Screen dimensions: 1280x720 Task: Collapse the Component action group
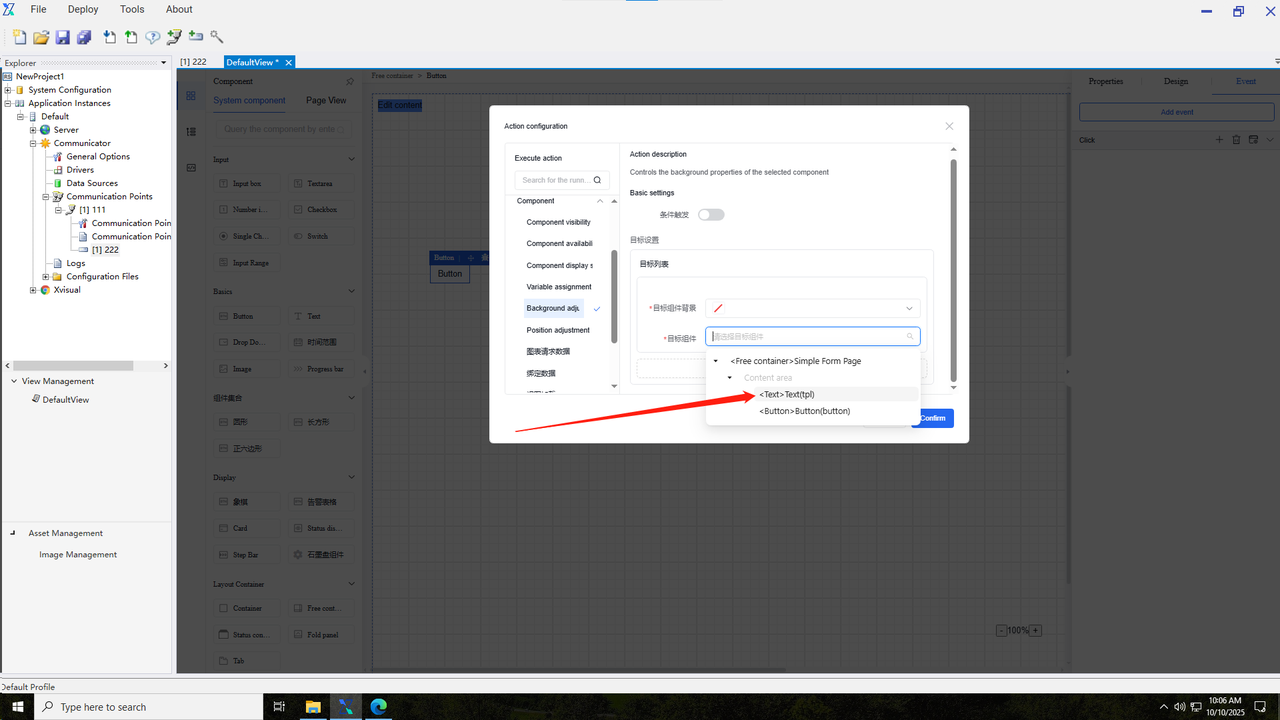tap(600, 201)
